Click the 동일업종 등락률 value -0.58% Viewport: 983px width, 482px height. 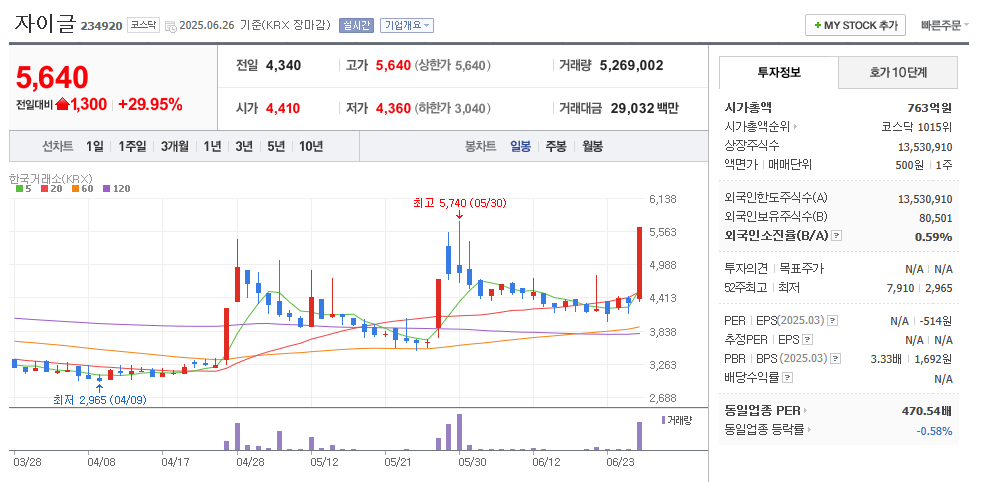tap(934, 431)
